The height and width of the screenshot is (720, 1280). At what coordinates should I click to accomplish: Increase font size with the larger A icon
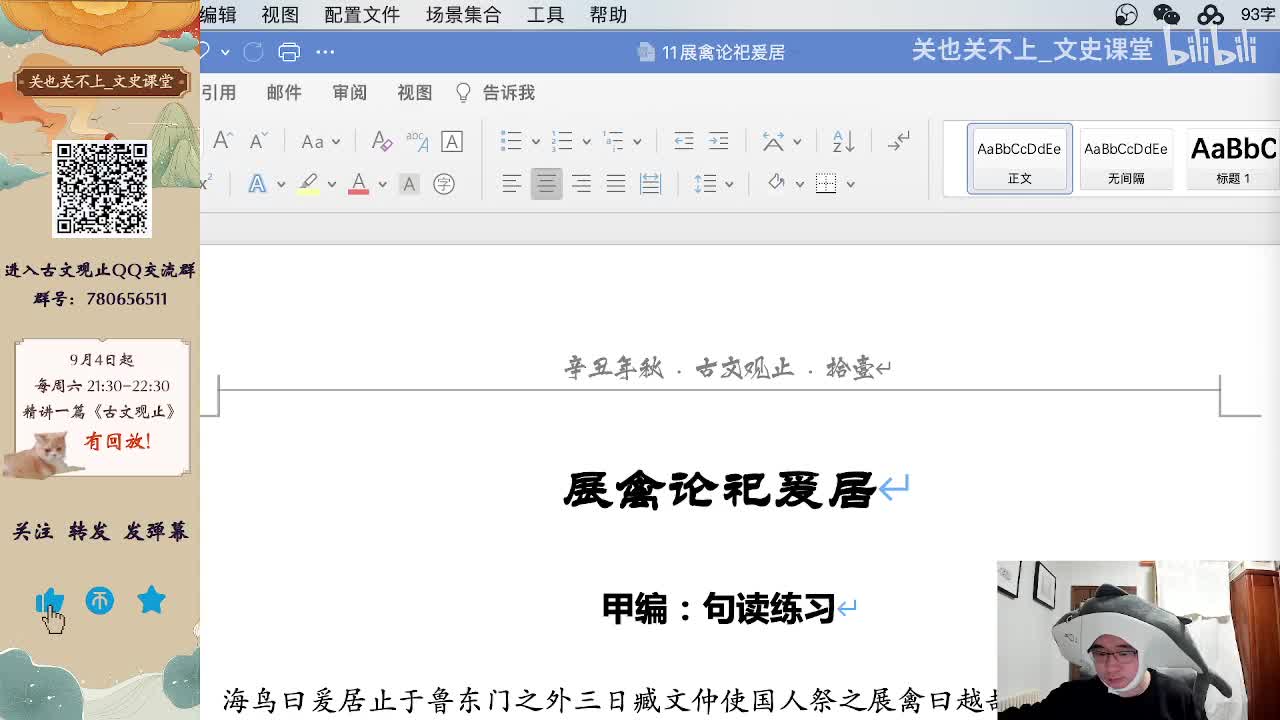pos(223,141)
